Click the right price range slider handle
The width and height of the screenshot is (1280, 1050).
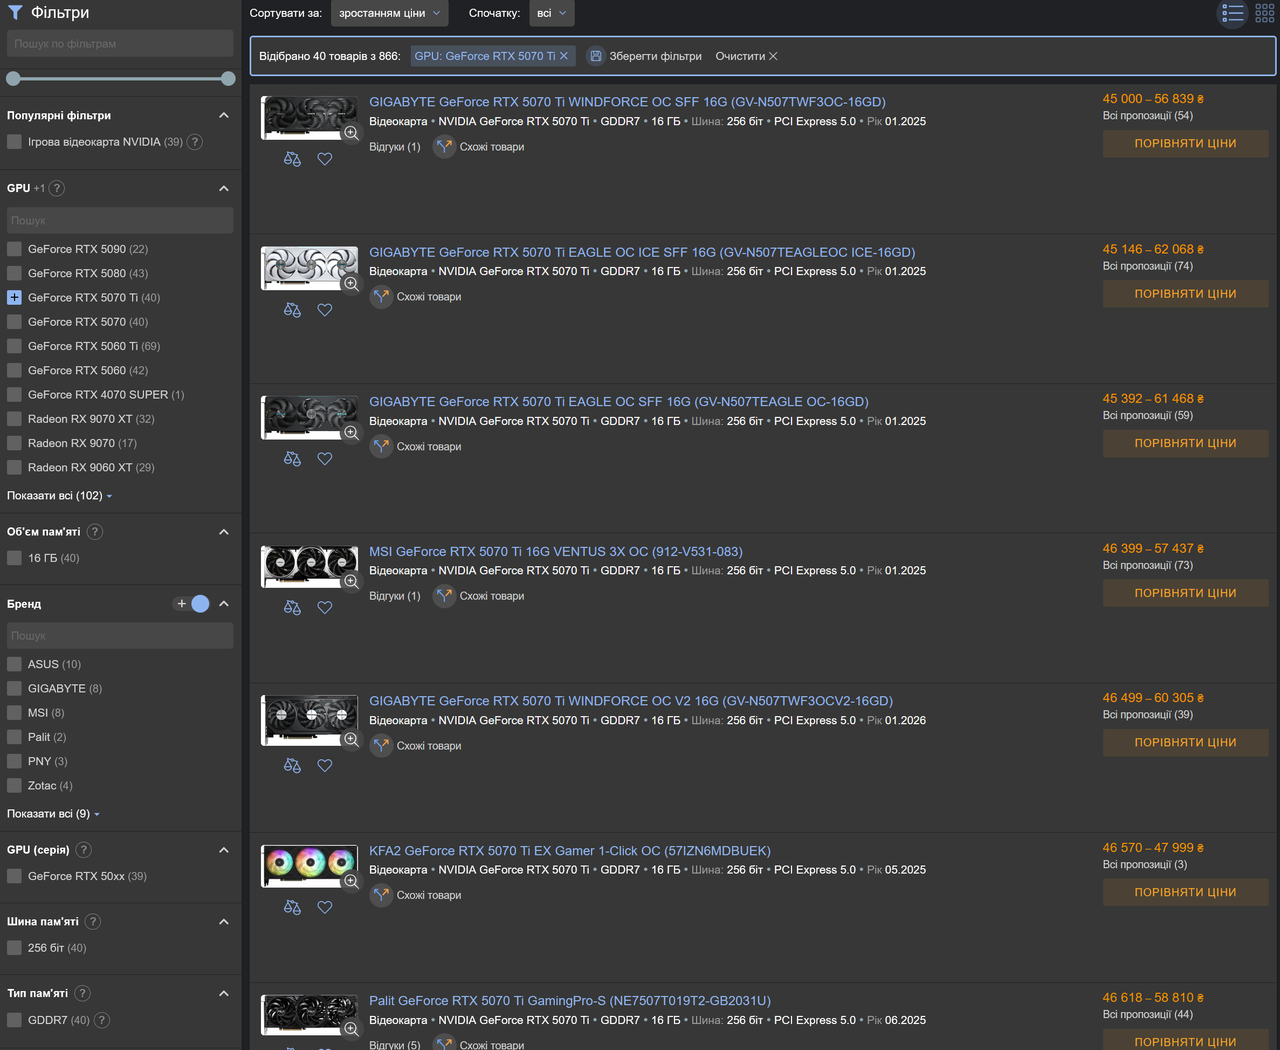point(228,78)
